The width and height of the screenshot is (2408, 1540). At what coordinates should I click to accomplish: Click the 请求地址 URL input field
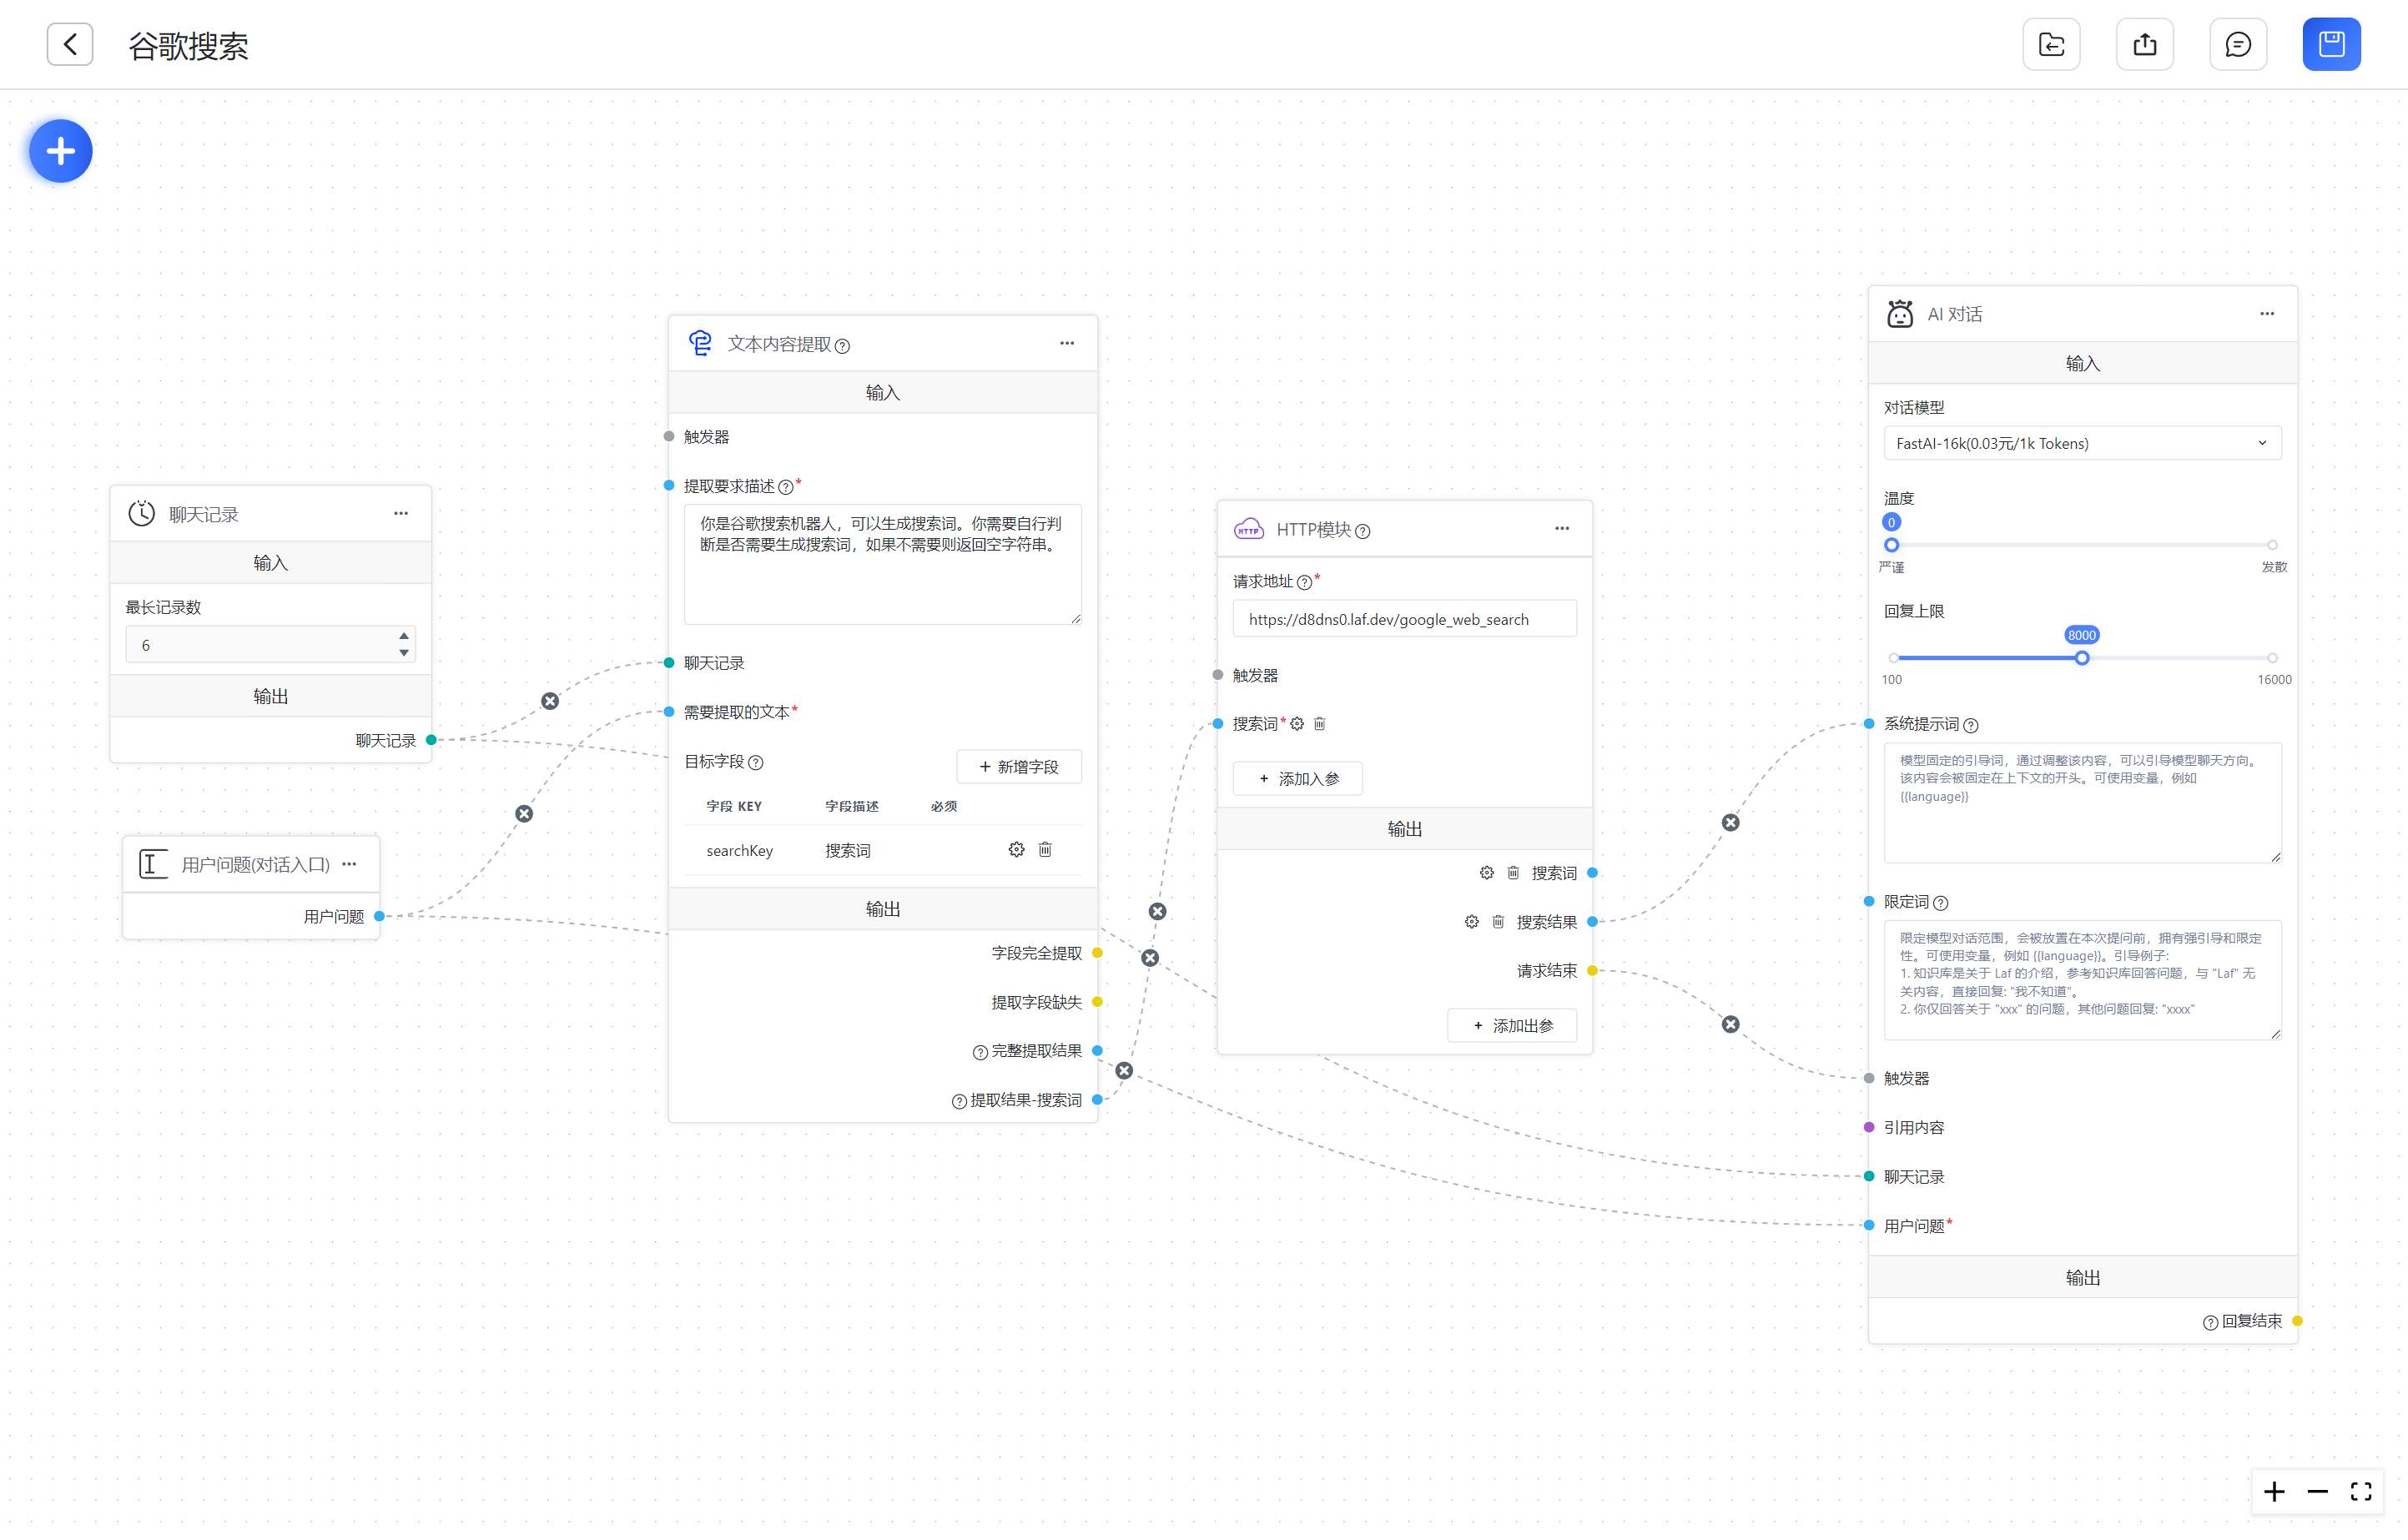pyautogui.click(x=1403, y=619)
